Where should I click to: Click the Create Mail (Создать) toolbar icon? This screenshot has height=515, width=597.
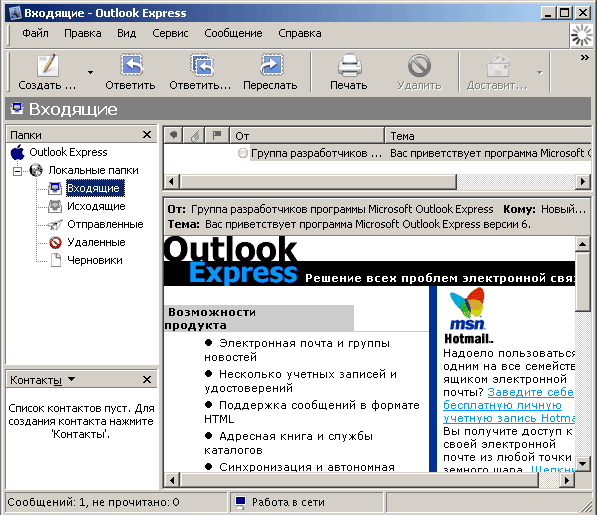(48, 65)
